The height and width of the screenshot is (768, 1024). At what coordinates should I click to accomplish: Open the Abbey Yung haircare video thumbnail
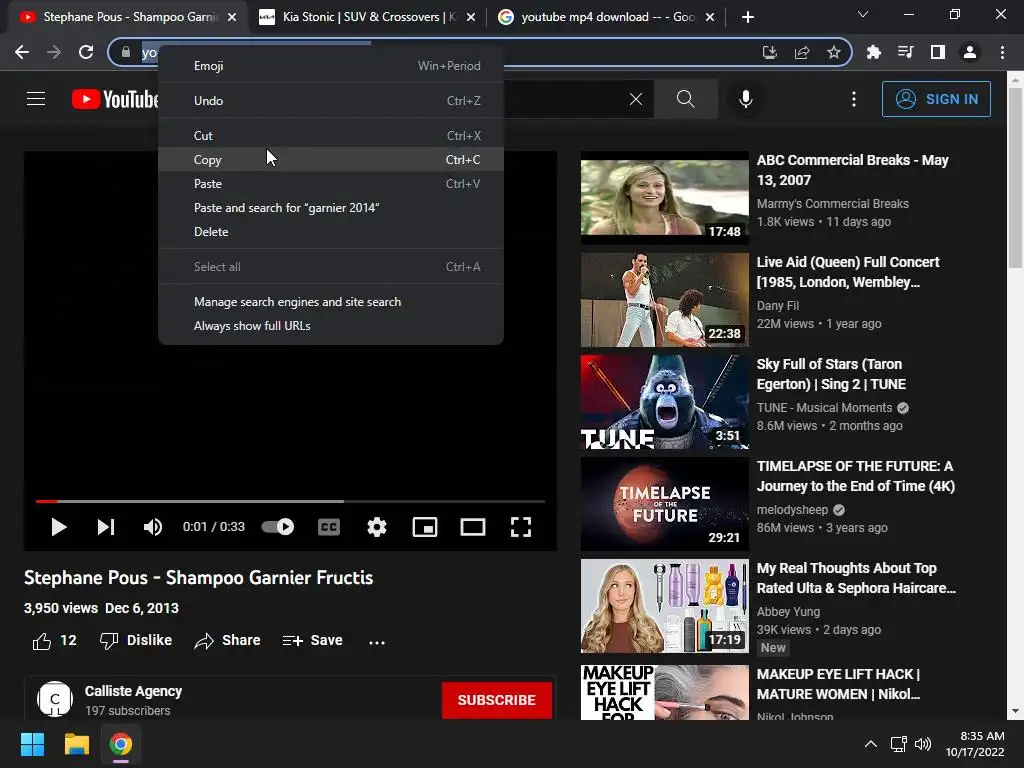click(x=665, y=605)
